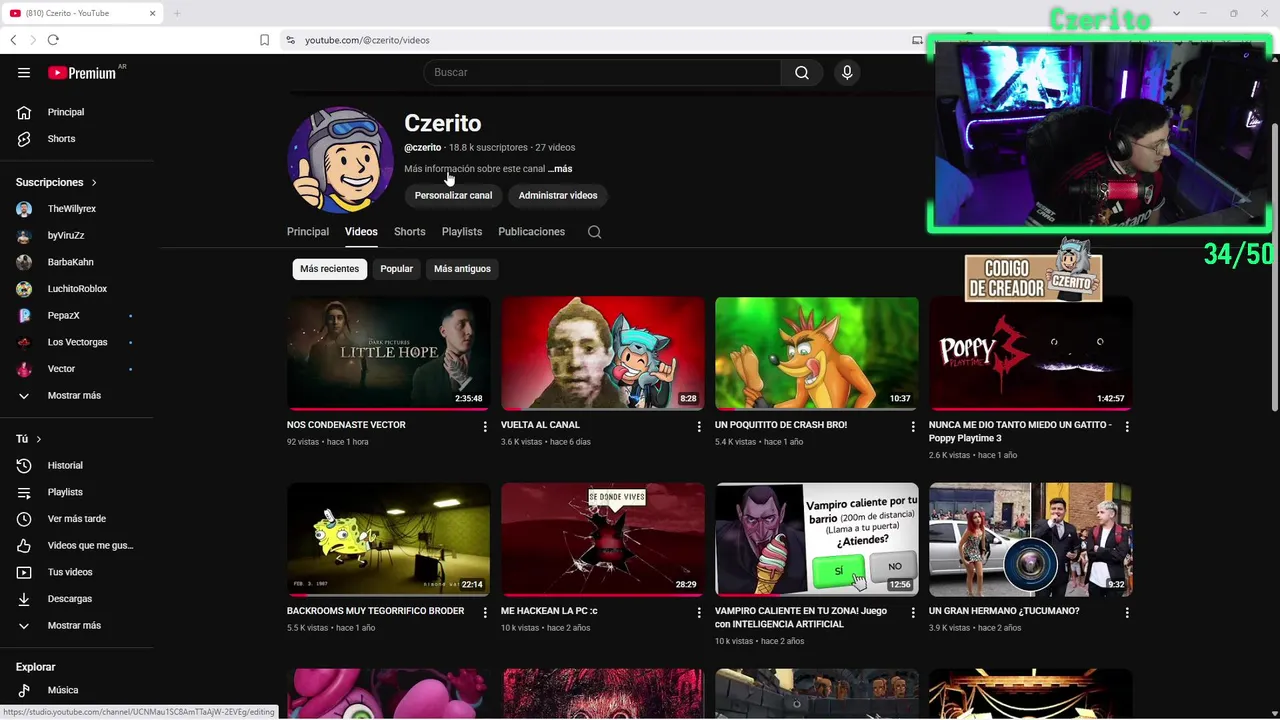
Task: Open Ver más tarde in sidebar
Action: pos(76,519)
